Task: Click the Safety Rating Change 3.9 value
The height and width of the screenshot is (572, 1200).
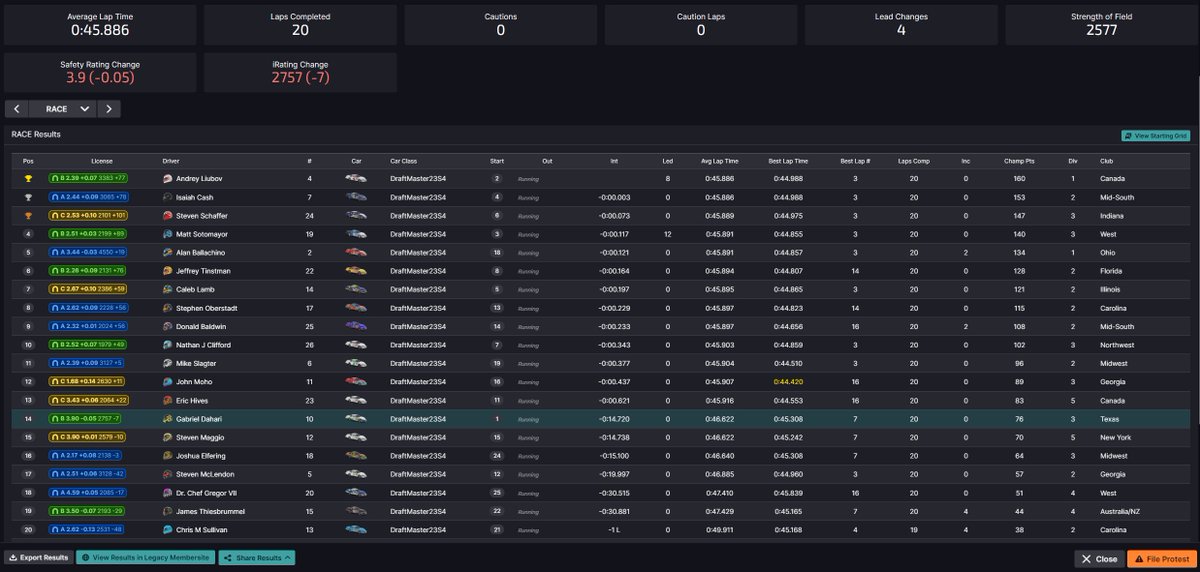Action: click(100, 78)
